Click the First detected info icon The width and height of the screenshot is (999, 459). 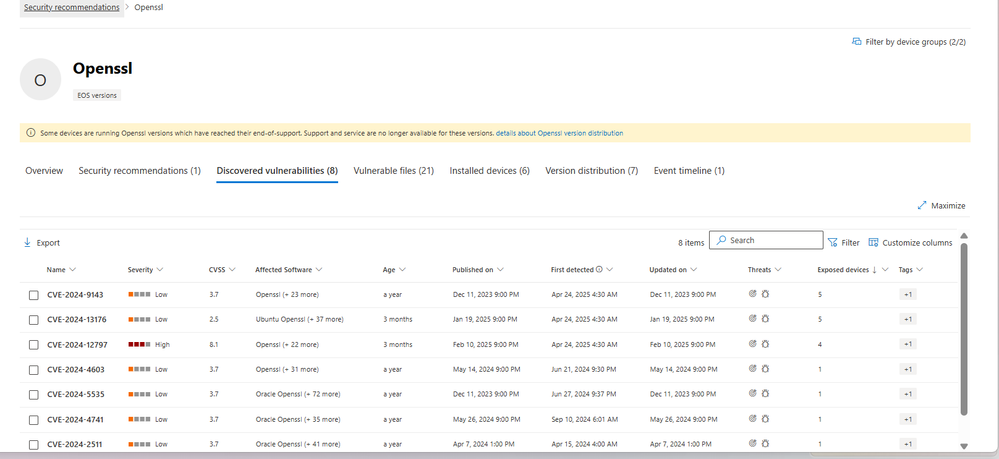(x=599, y=270)
